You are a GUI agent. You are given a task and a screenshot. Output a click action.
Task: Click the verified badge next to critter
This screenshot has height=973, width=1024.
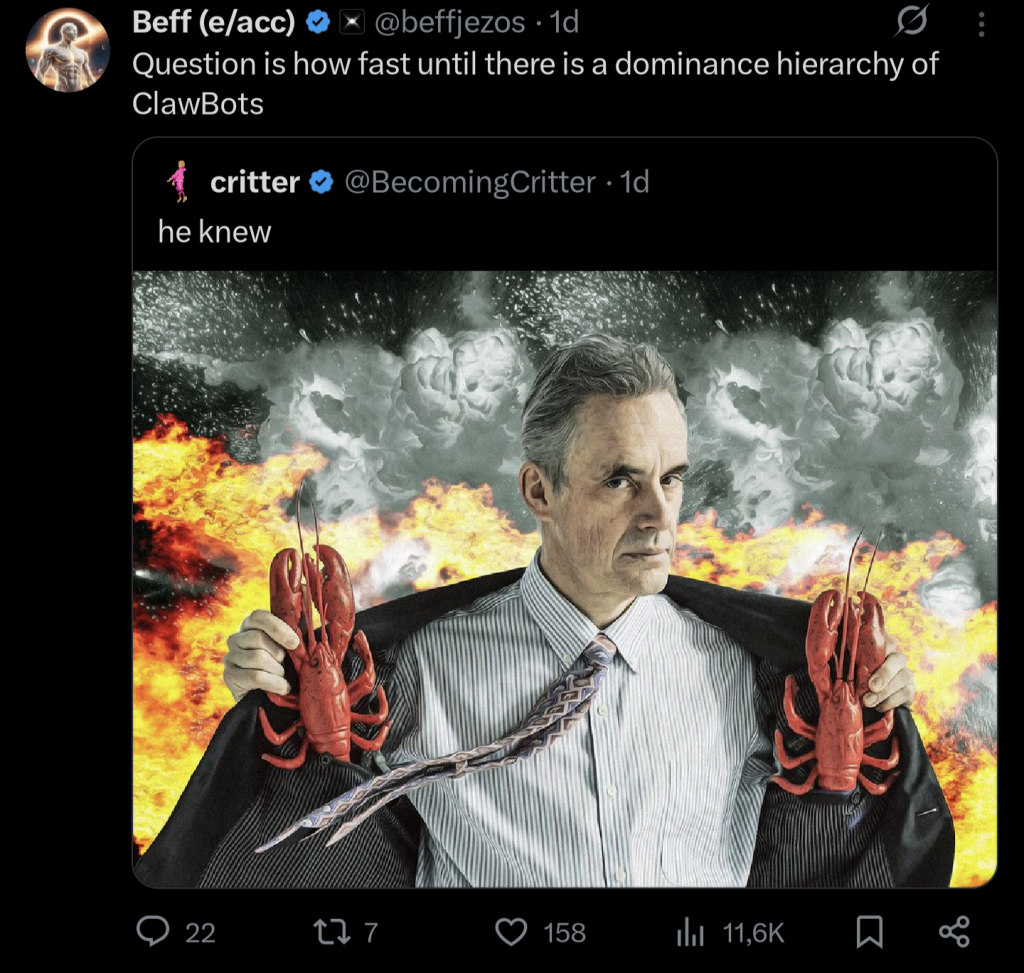[321, 182]
